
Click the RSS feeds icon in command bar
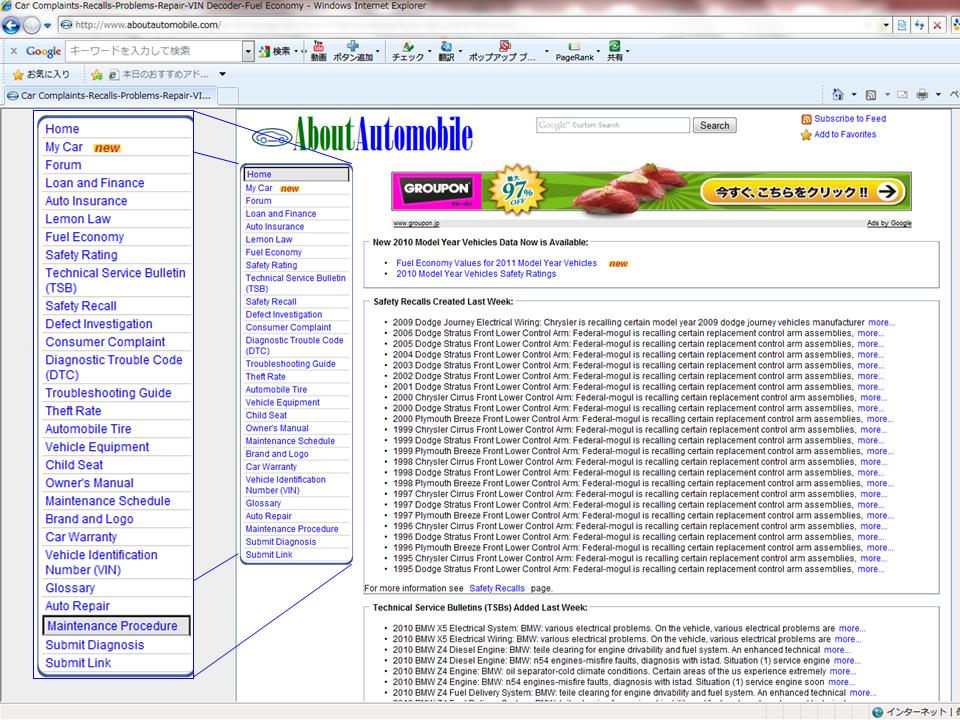[x=871, y=95]
